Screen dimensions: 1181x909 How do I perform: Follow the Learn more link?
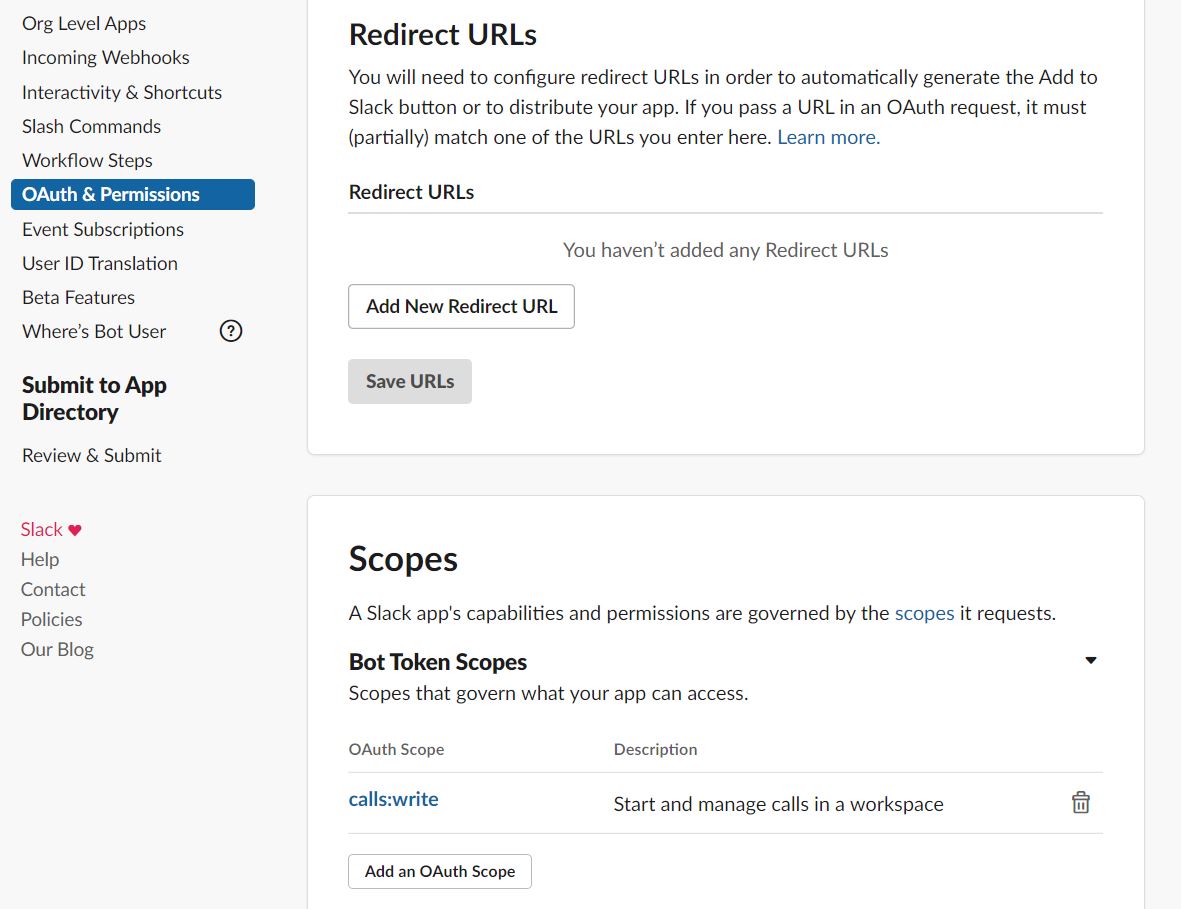coord(829,137)
